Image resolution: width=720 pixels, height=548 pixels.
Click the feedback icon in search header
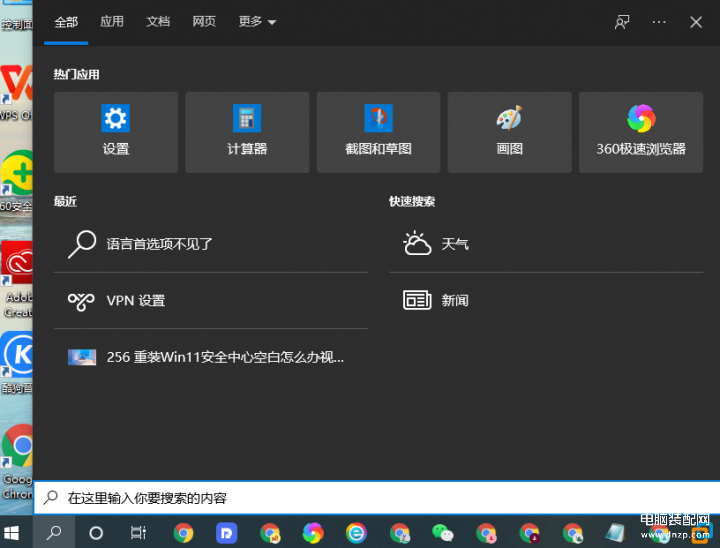622,22
